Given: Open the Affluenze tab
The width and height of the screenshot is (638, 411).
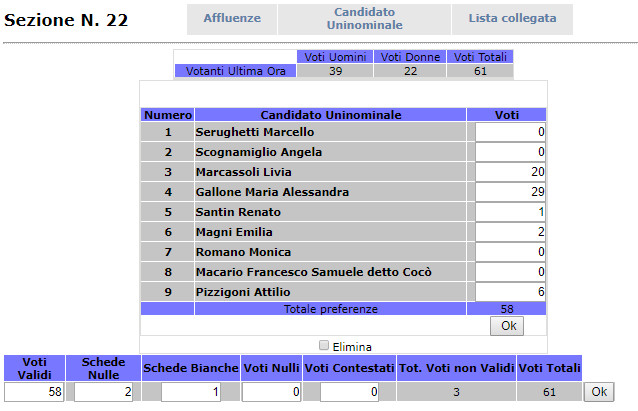Looking at the screenshot, I should (x=232, y=19).
